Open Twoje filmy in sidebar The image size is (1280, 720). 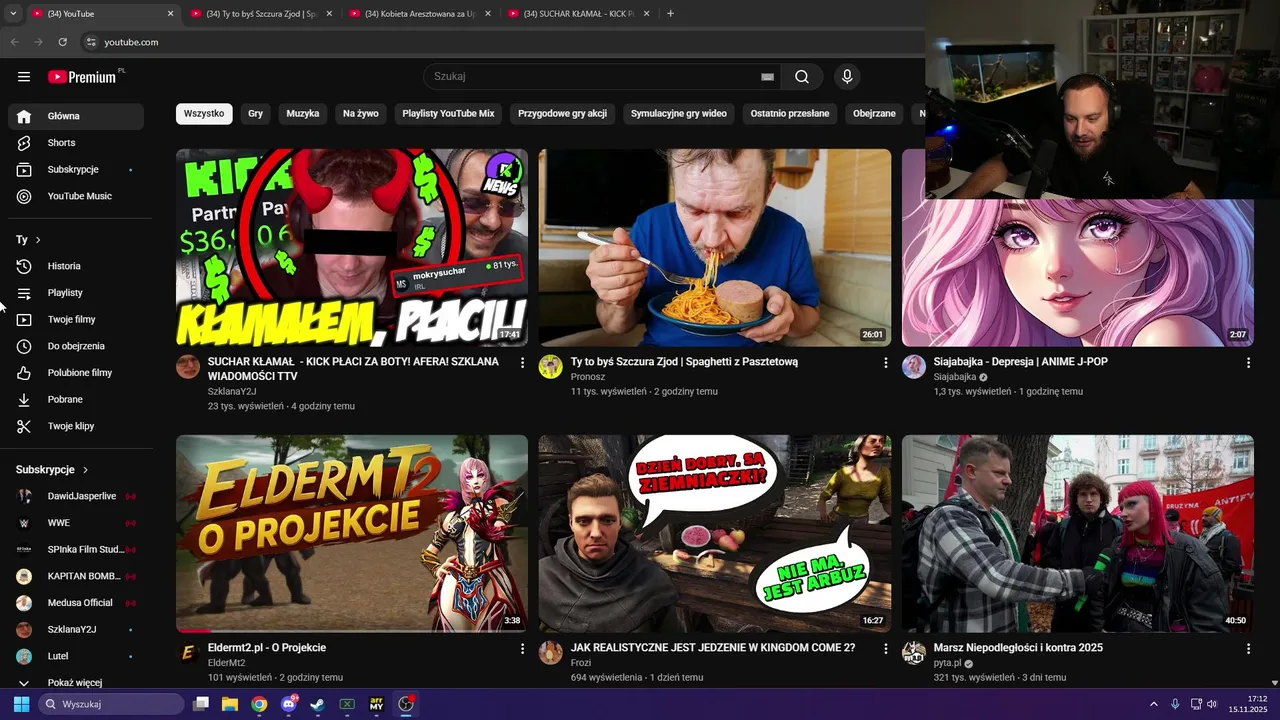[76, 319]
